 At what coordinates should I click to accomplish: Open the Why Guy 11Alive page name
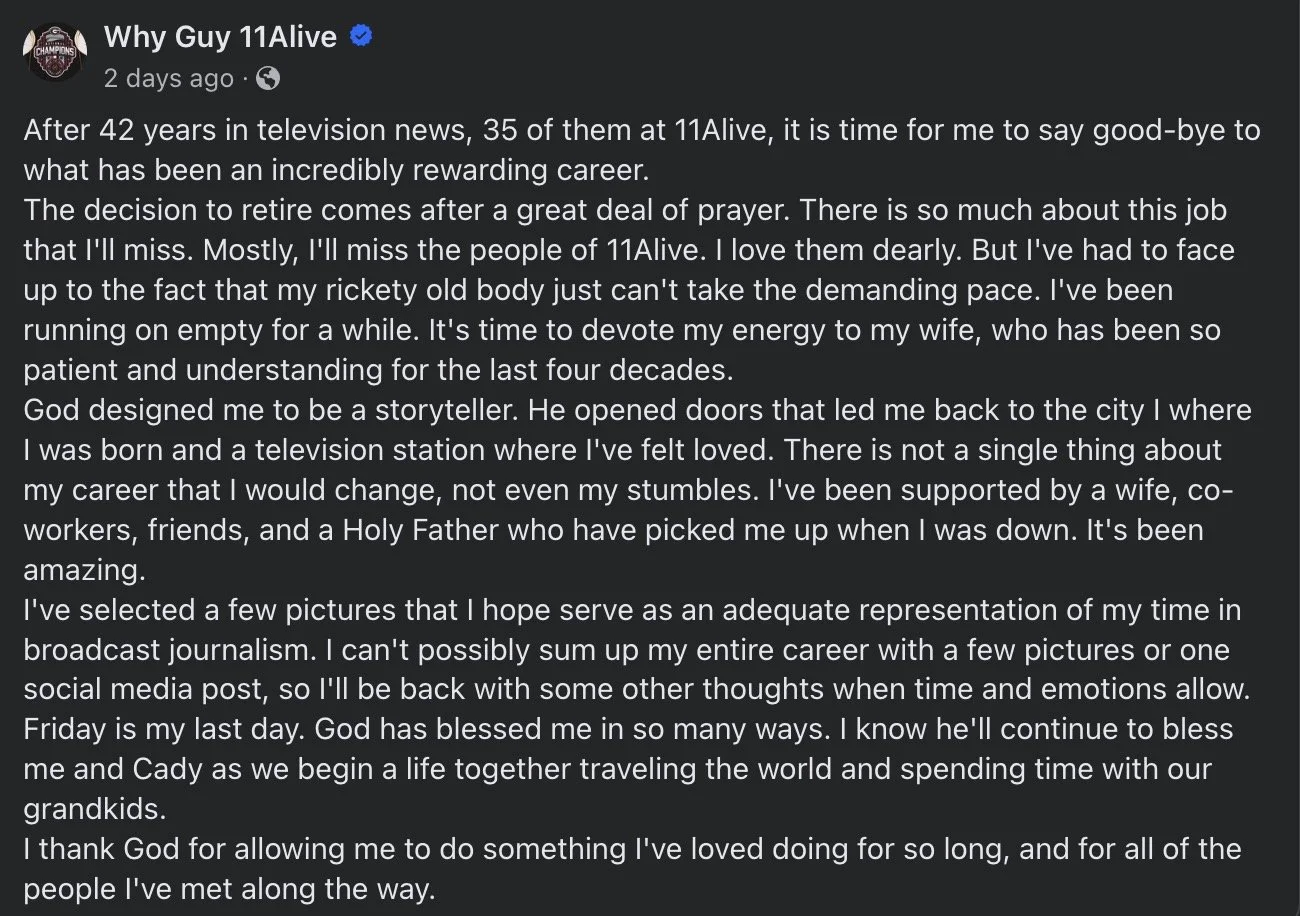(220, 38)
